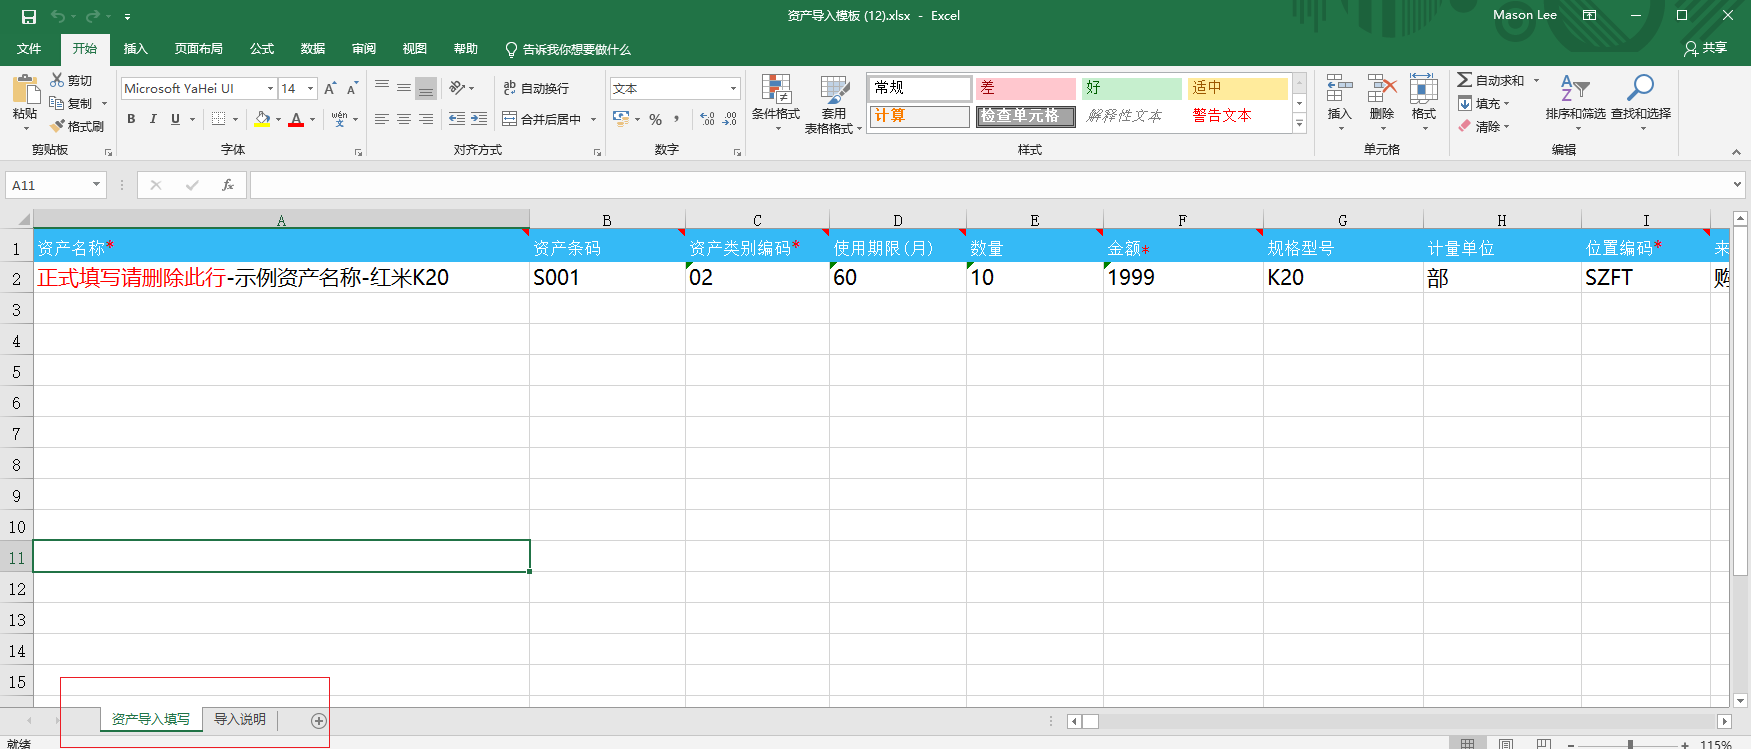
Task: Switch to the 页面布局 tab
Action: (x=199, y=49)
